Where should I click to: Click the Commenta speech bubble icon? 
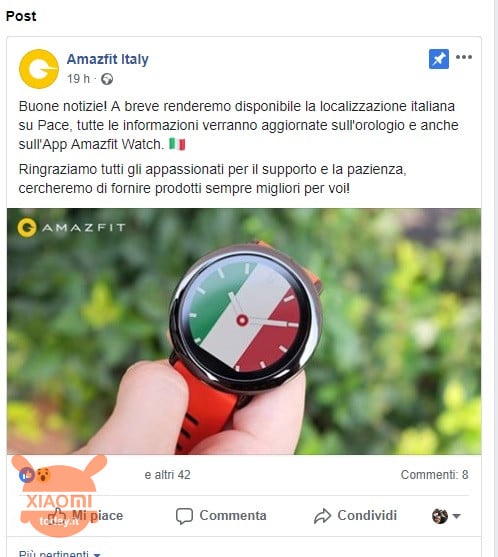tap(184, 516)
